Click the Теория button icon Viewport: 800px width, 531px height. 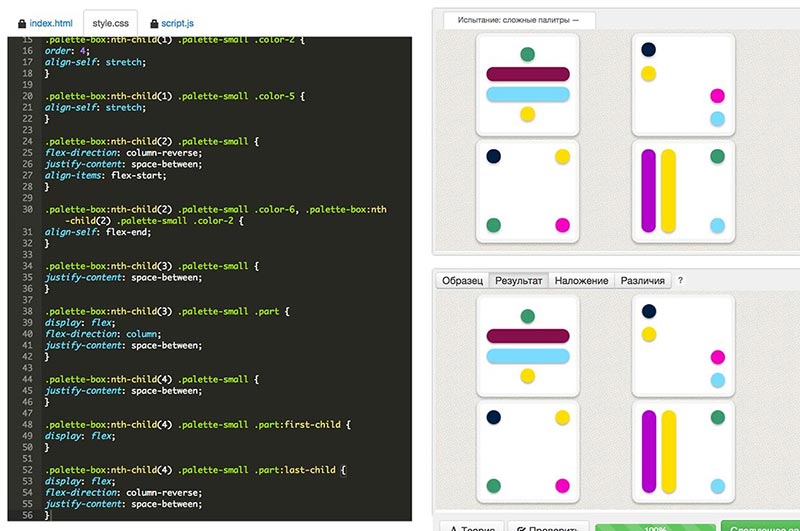pyautogui.click(x=452, y=526)
